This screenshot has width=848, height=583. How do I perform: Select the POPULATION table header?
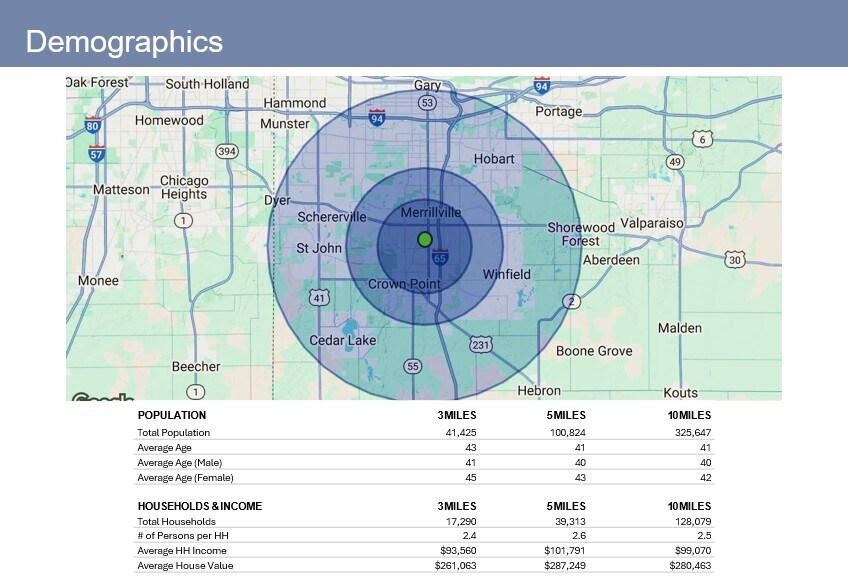pyautogui.click(x=172, y=415)
